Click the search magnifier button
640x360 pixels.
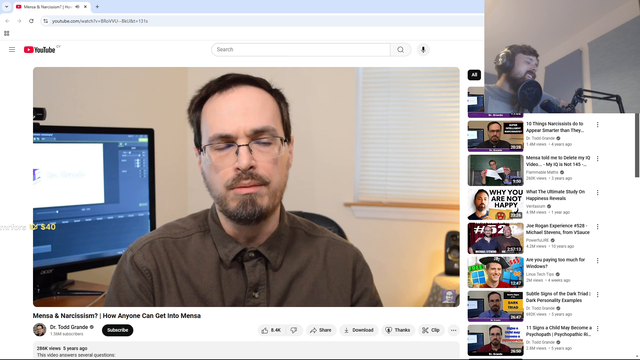tap(400, 49)
